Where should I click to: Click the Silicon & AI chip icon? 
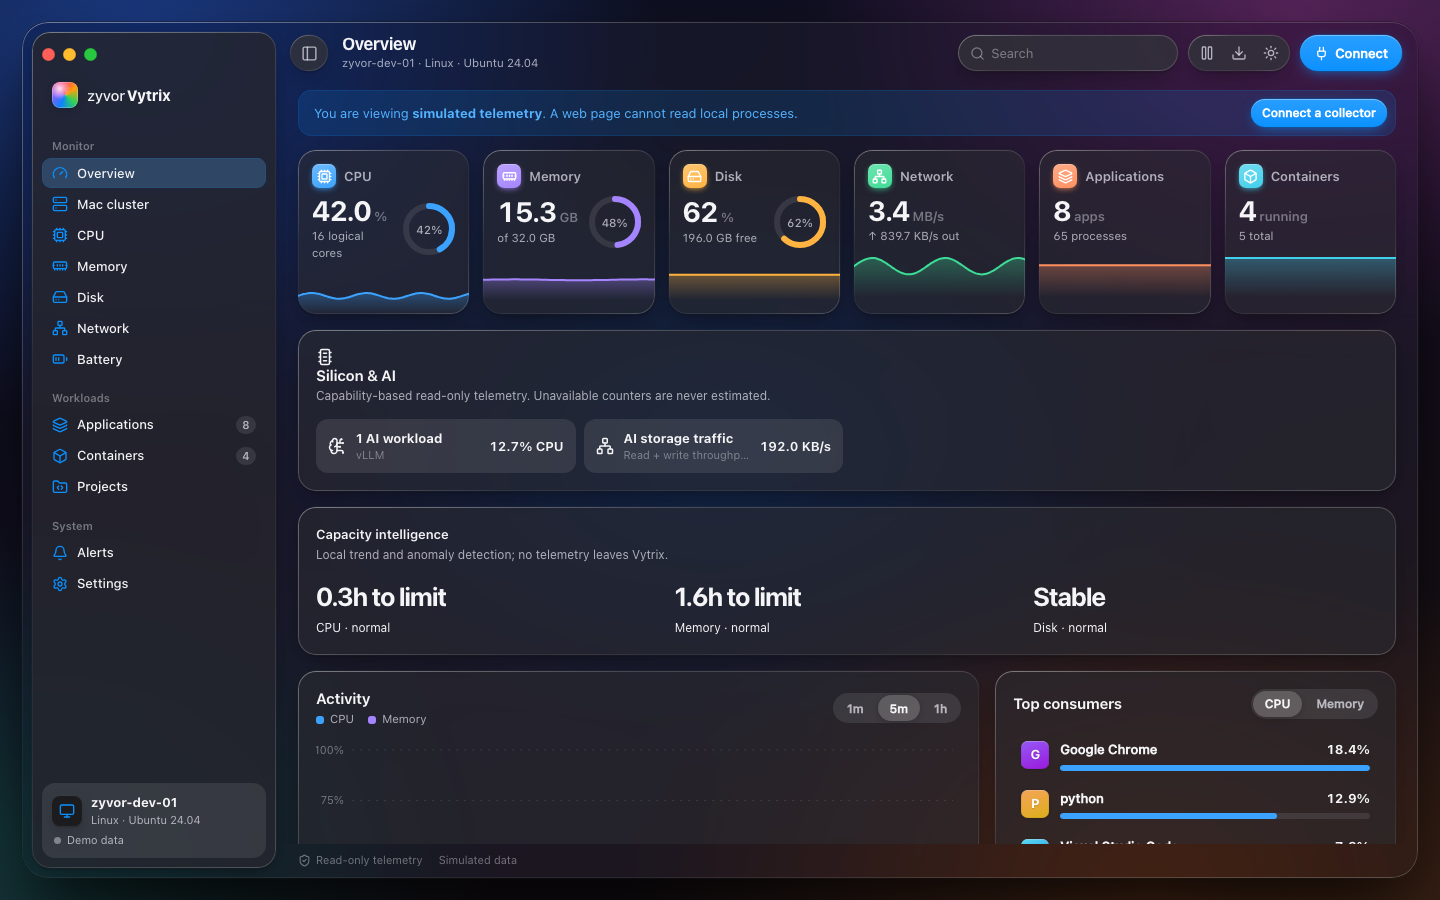(325, 357)
